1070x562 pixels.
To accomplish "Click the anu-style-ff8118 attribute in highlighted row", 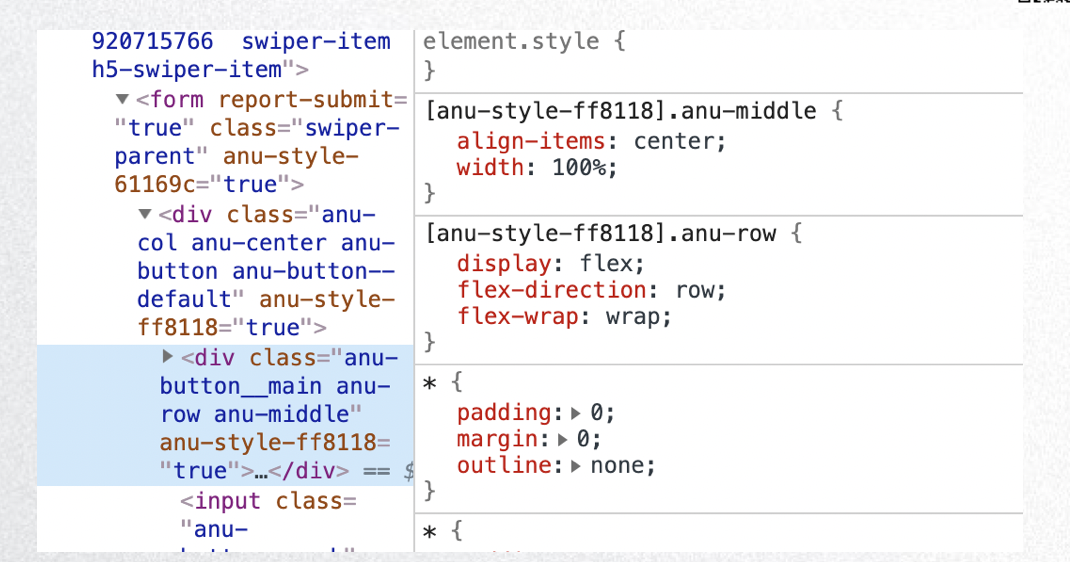I will 268,443.
